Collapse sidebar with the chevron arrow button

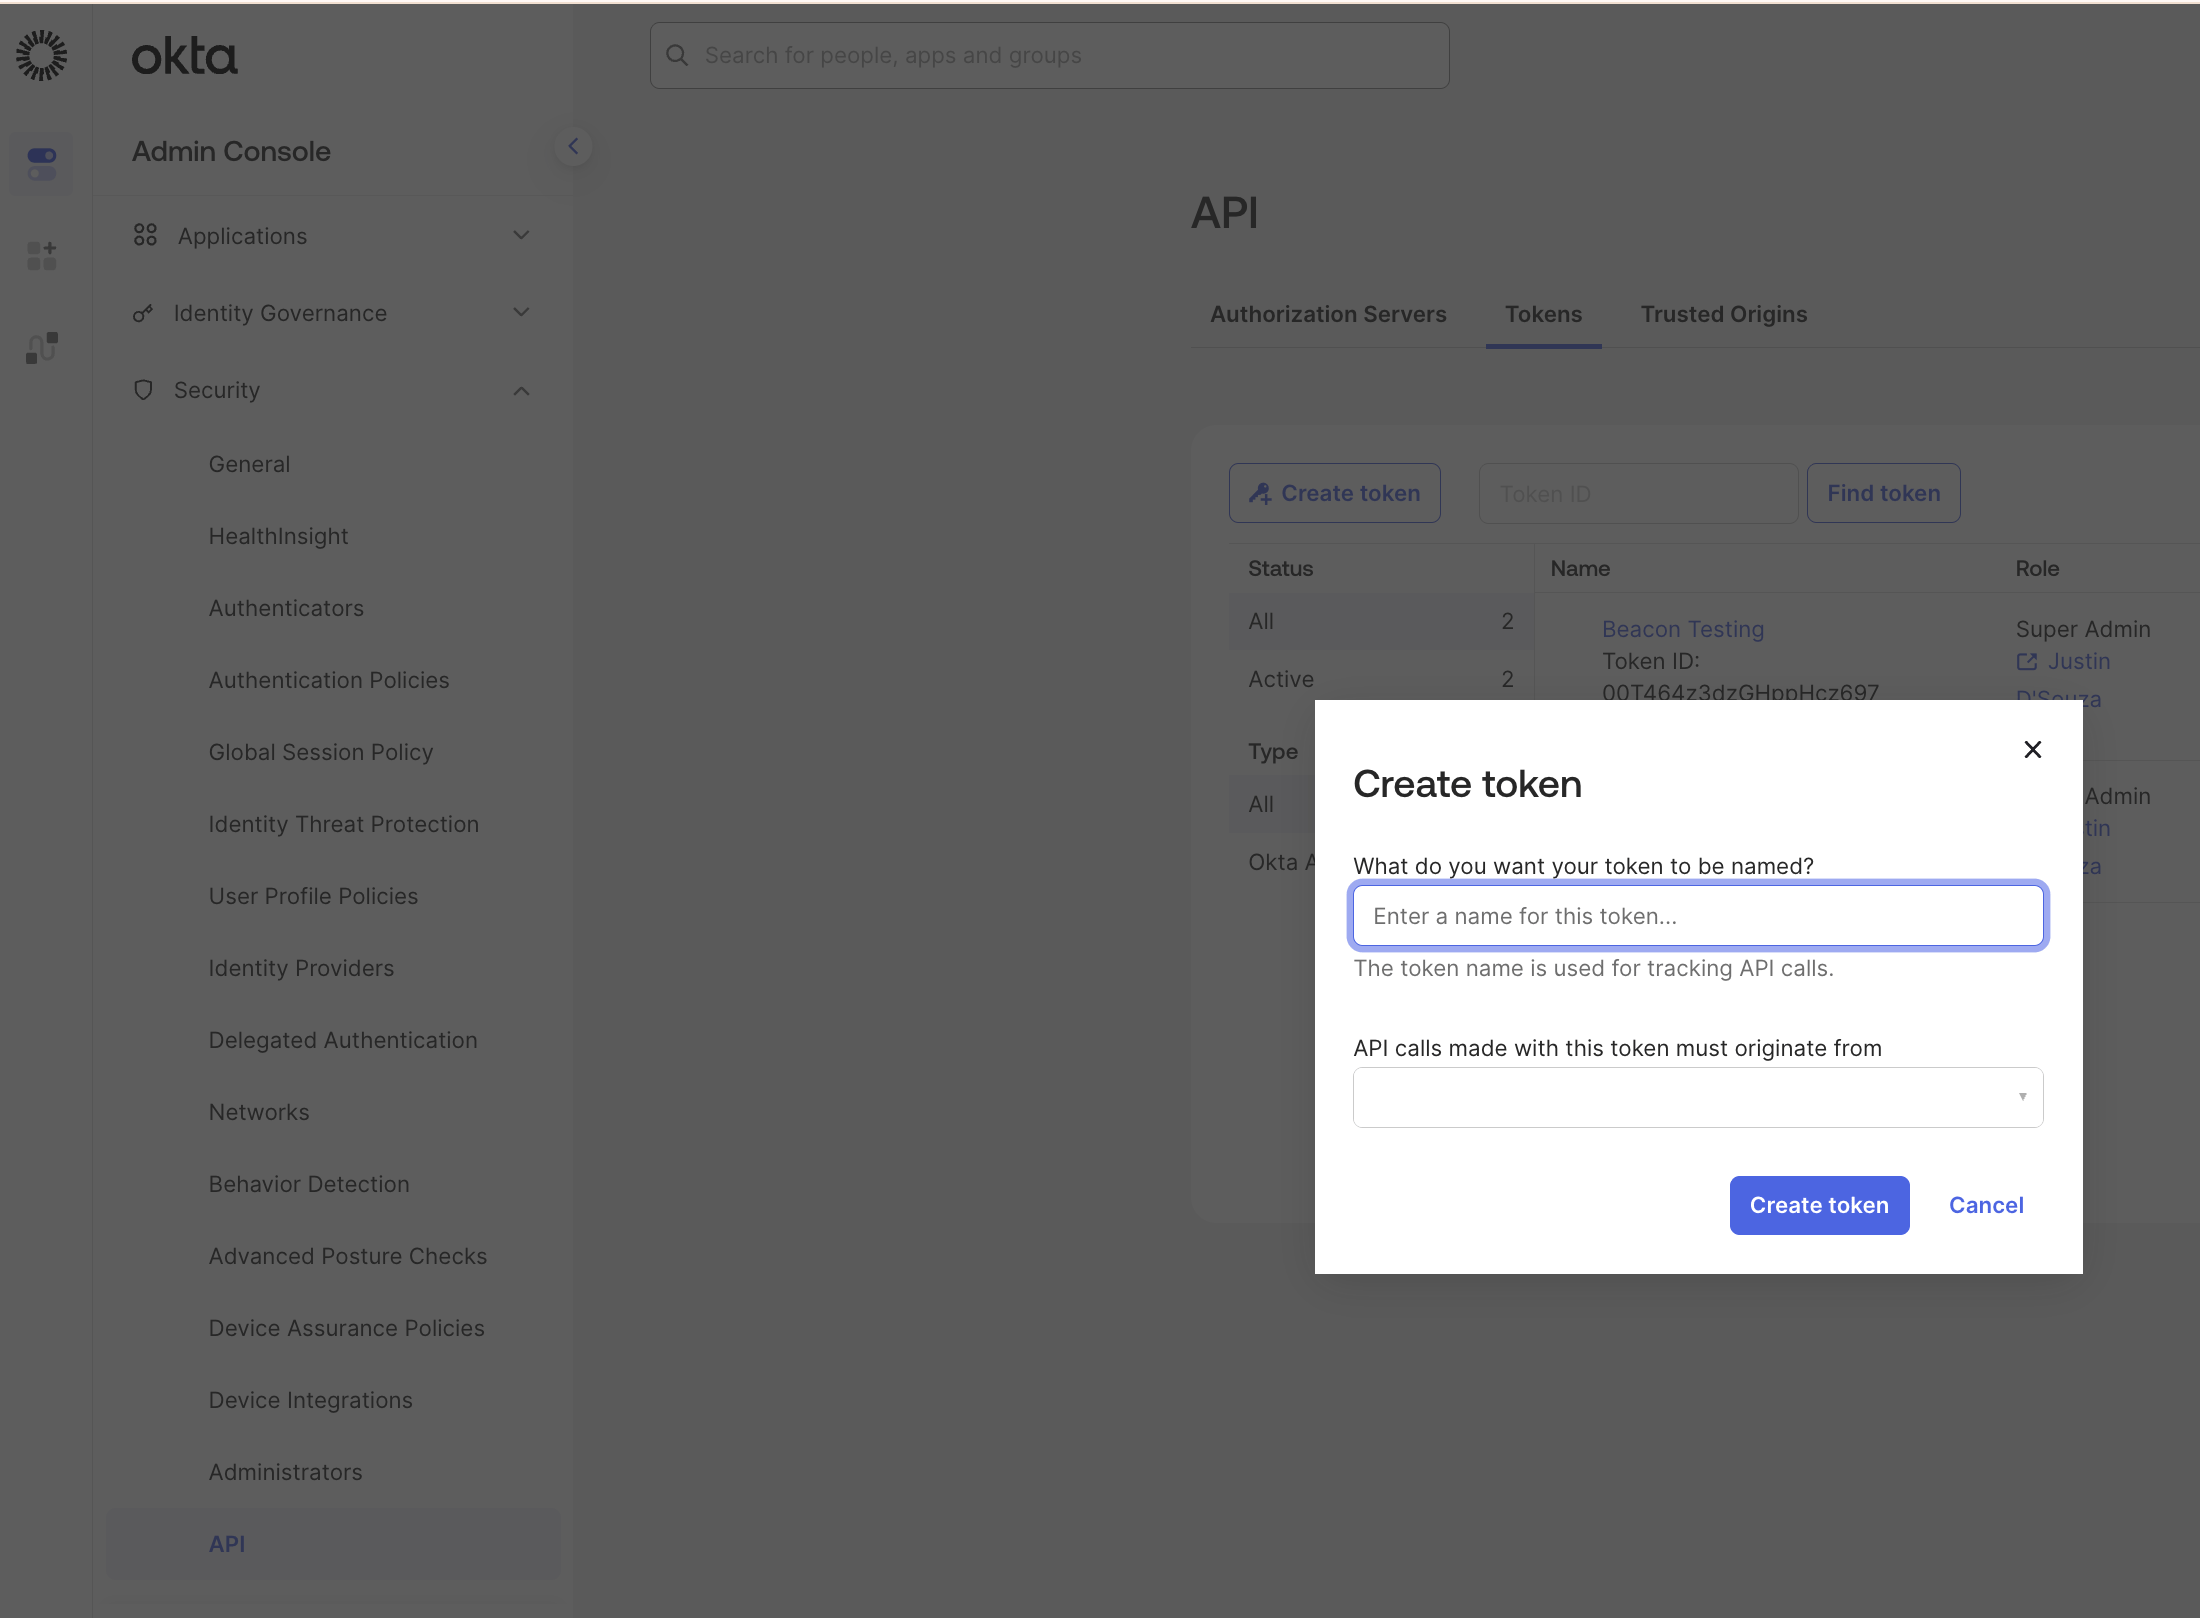click(573, 147)
